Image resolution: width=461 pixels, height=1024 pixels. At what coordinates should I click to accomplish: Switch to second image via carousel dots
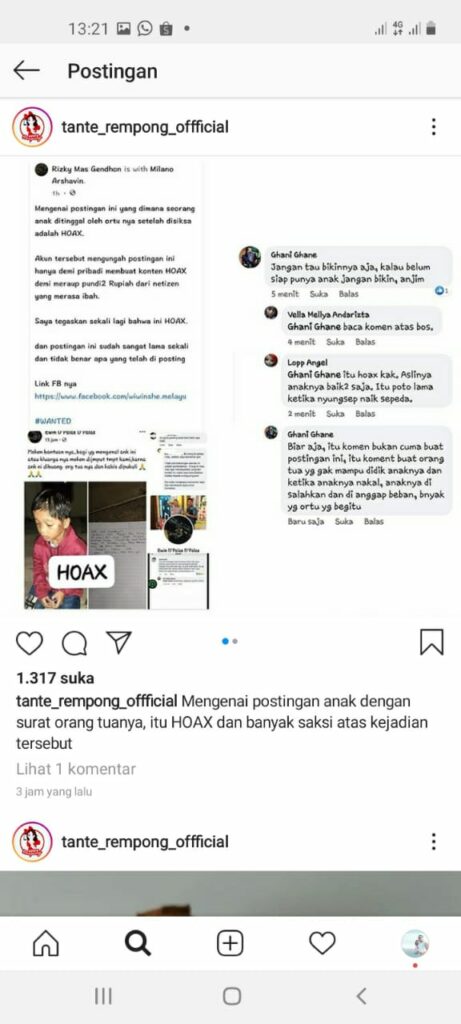click(235, 641)
